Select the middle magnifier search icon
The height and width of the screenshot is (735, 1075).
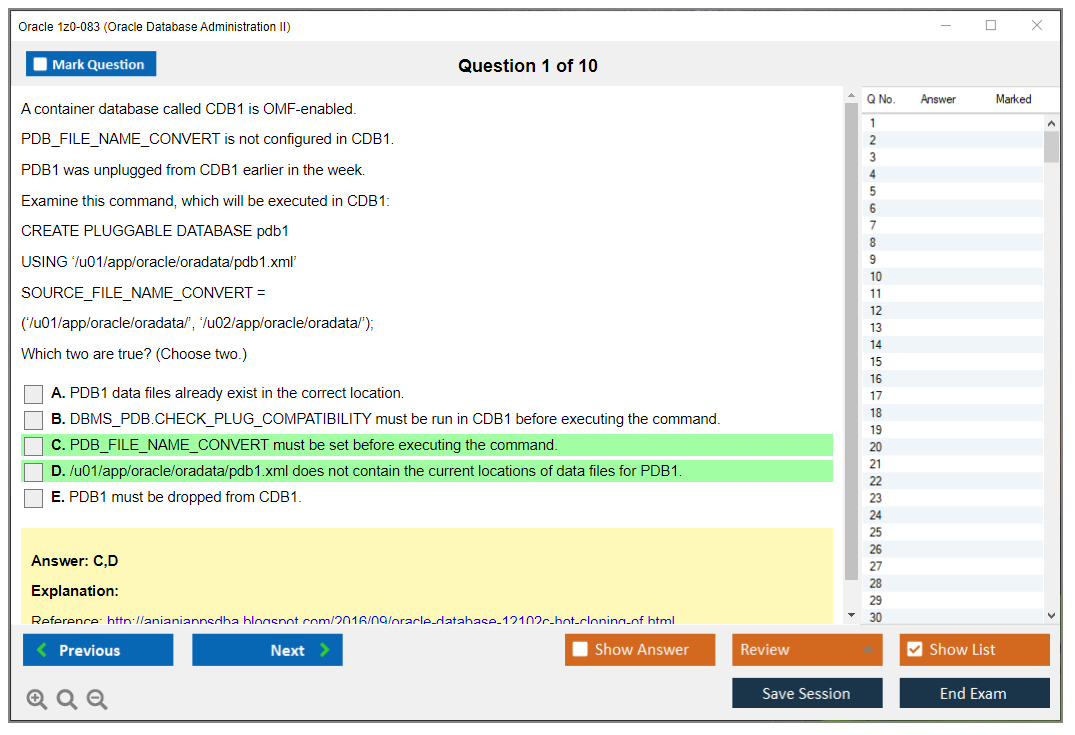(66, 699)
